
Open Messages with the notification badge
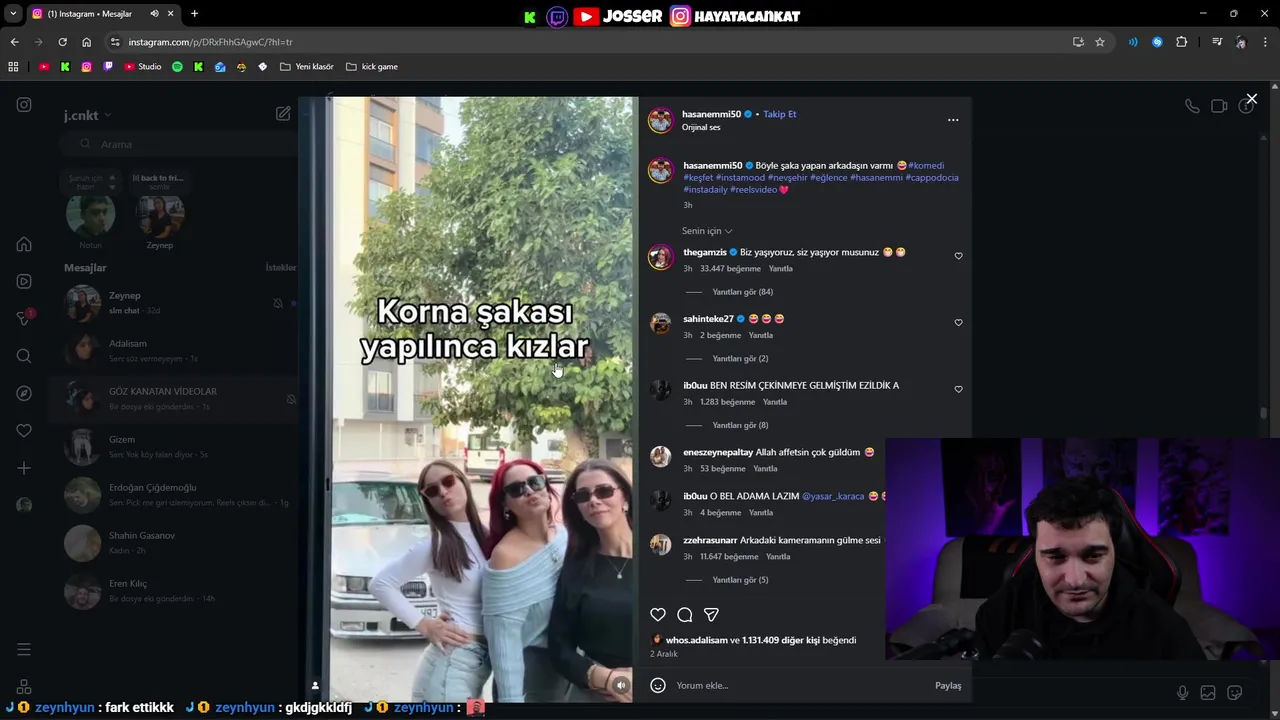click(25, 318)
